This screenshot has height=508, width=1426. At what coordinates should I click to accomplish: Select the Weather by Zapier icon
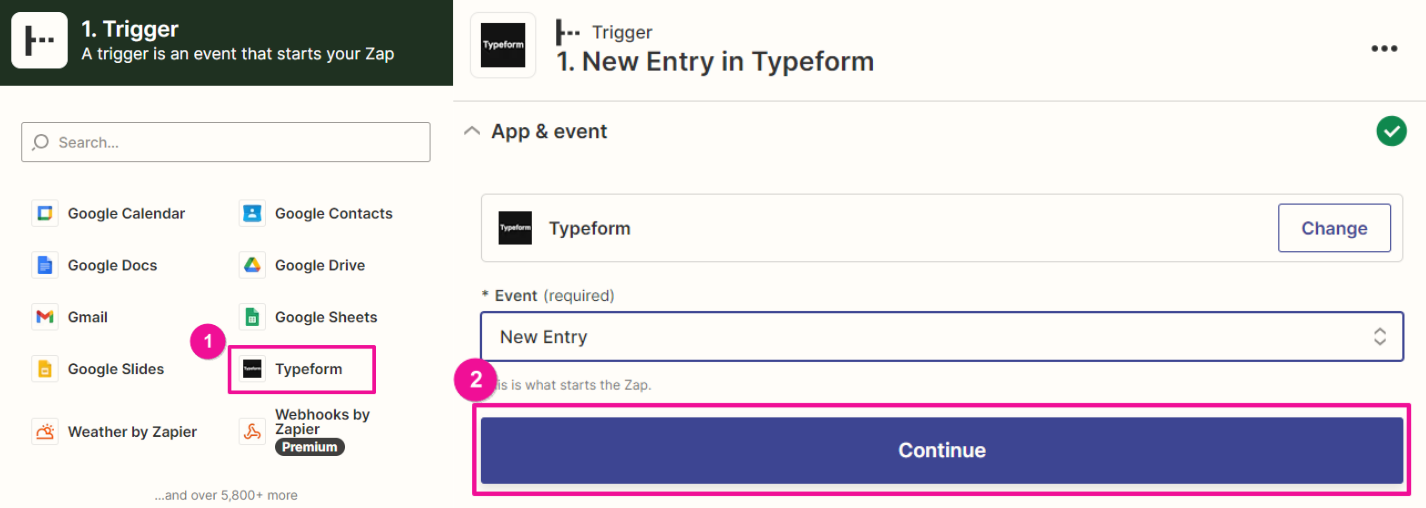click(44, 432)
